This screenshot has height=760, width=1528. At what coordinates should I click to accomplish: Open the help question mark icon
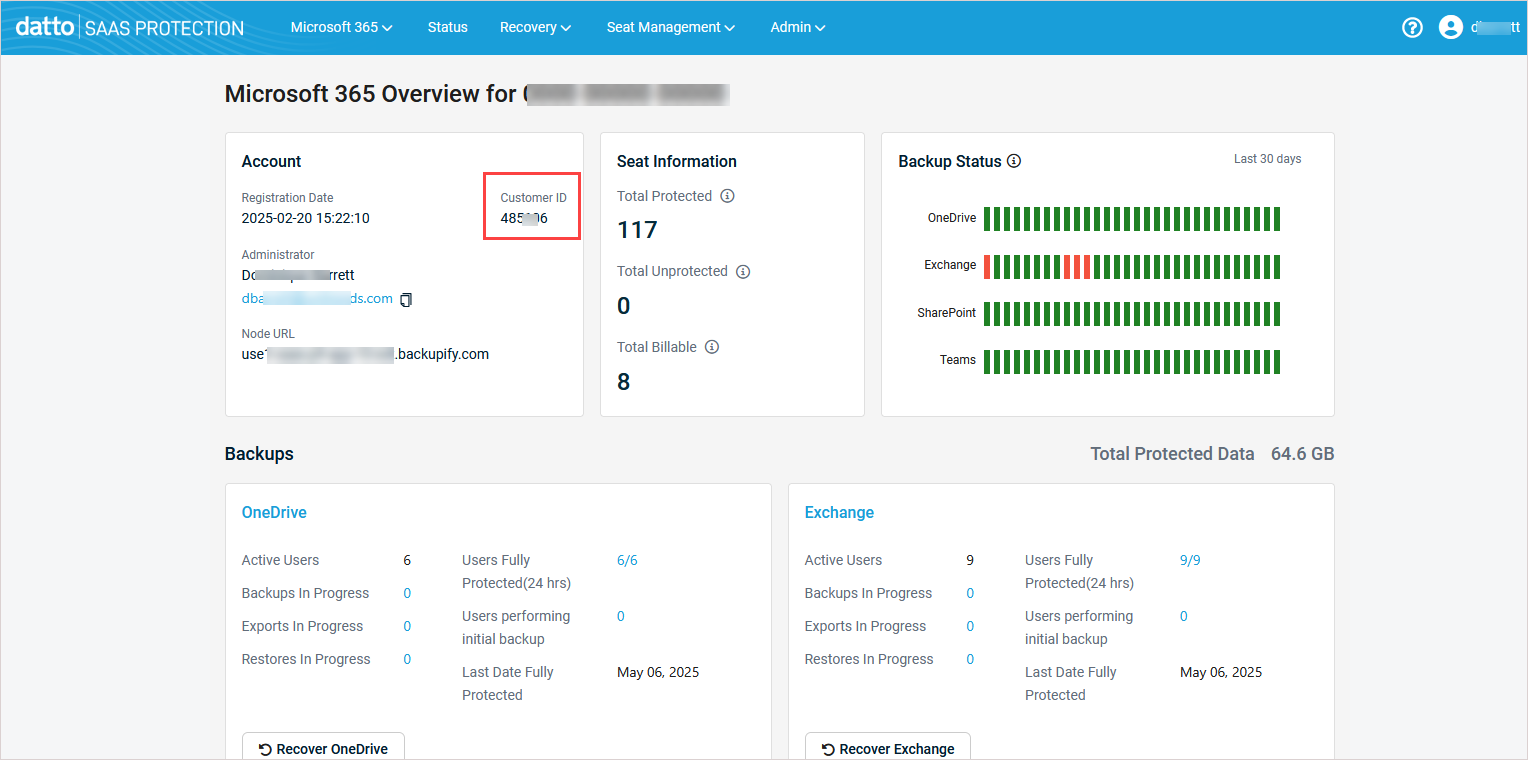(x=1412, y=27)
